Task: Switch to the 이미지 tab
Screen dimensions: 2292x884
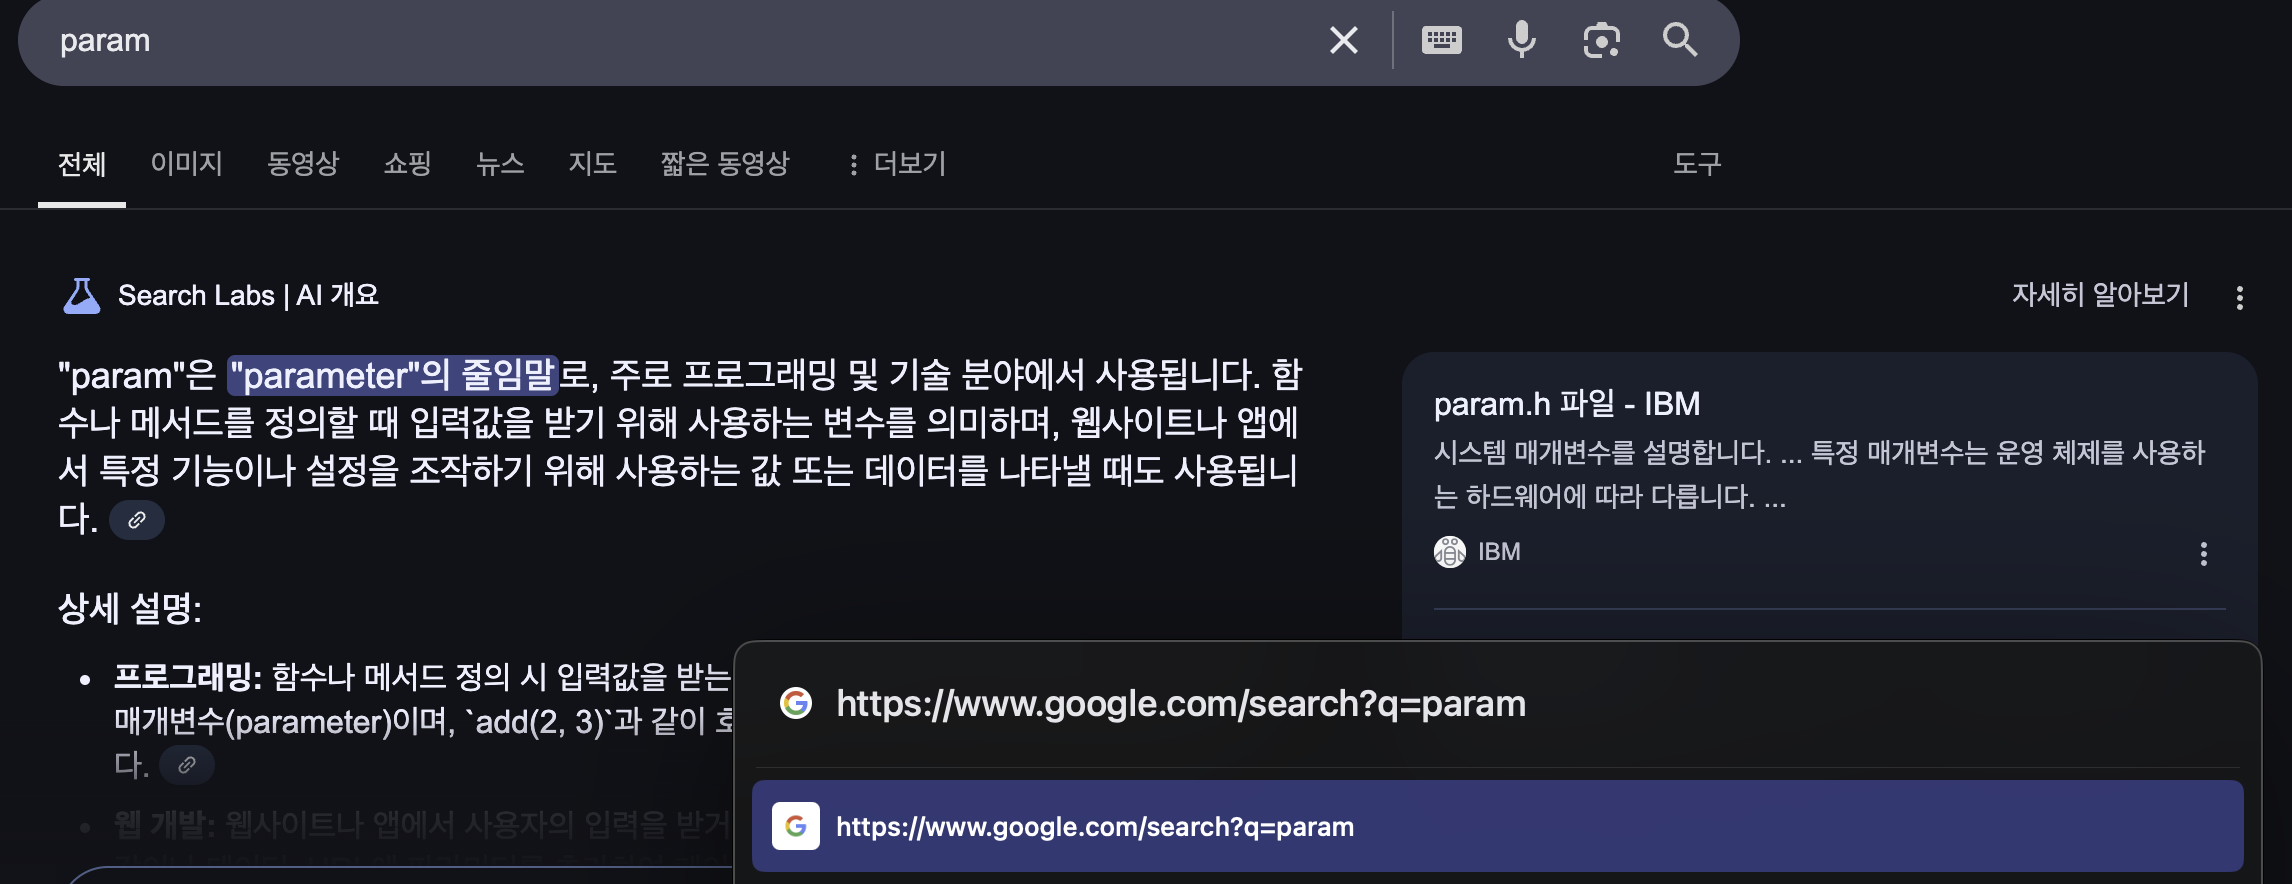Action: [x=187, y=163]
